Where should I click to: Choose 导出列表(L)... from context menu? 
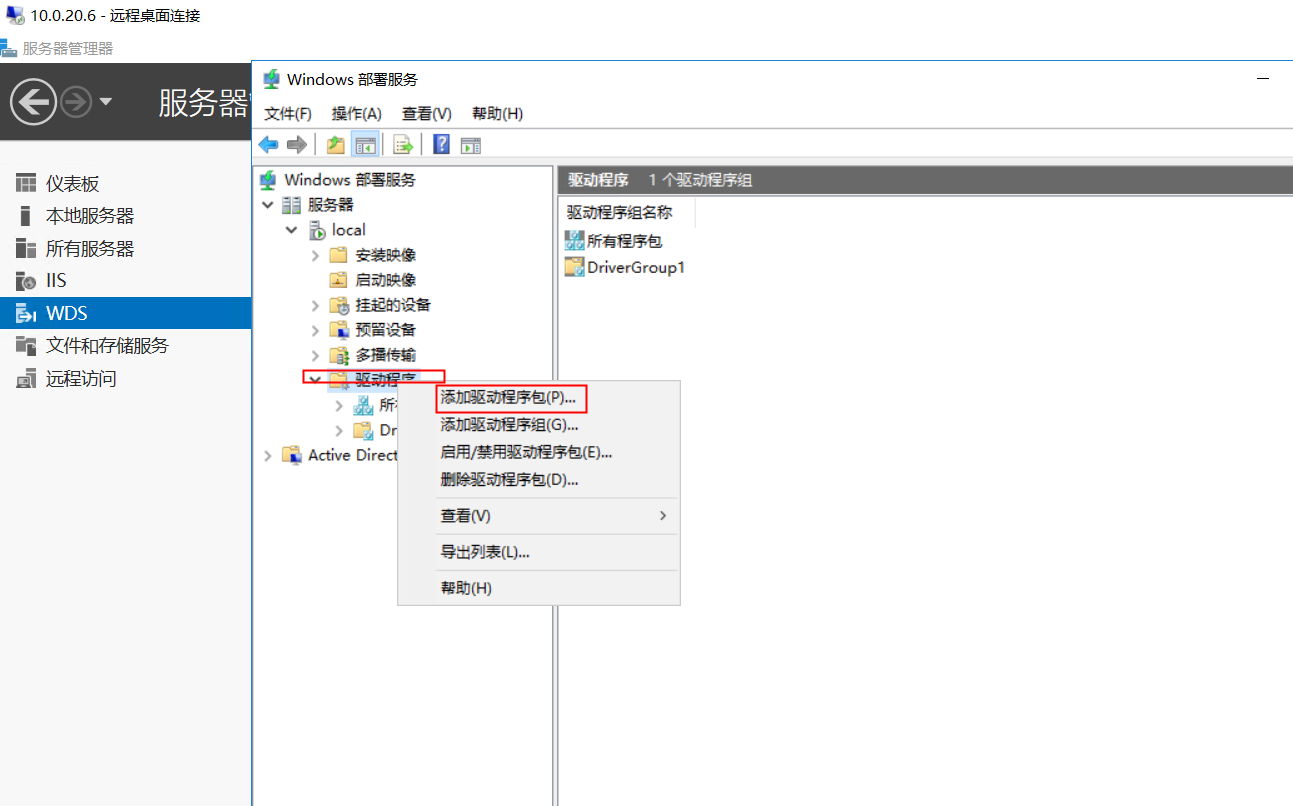(x=539, y=552)
